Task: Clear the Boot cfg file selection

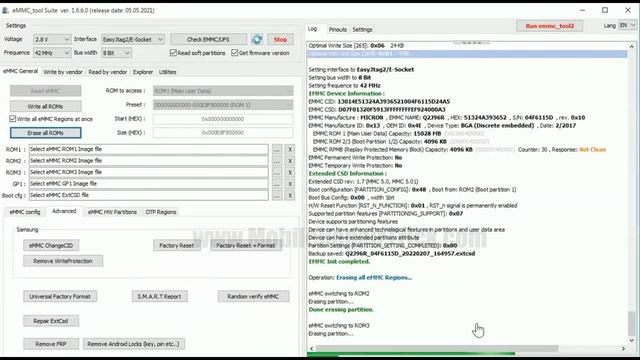Action: [x=290, y=195]
